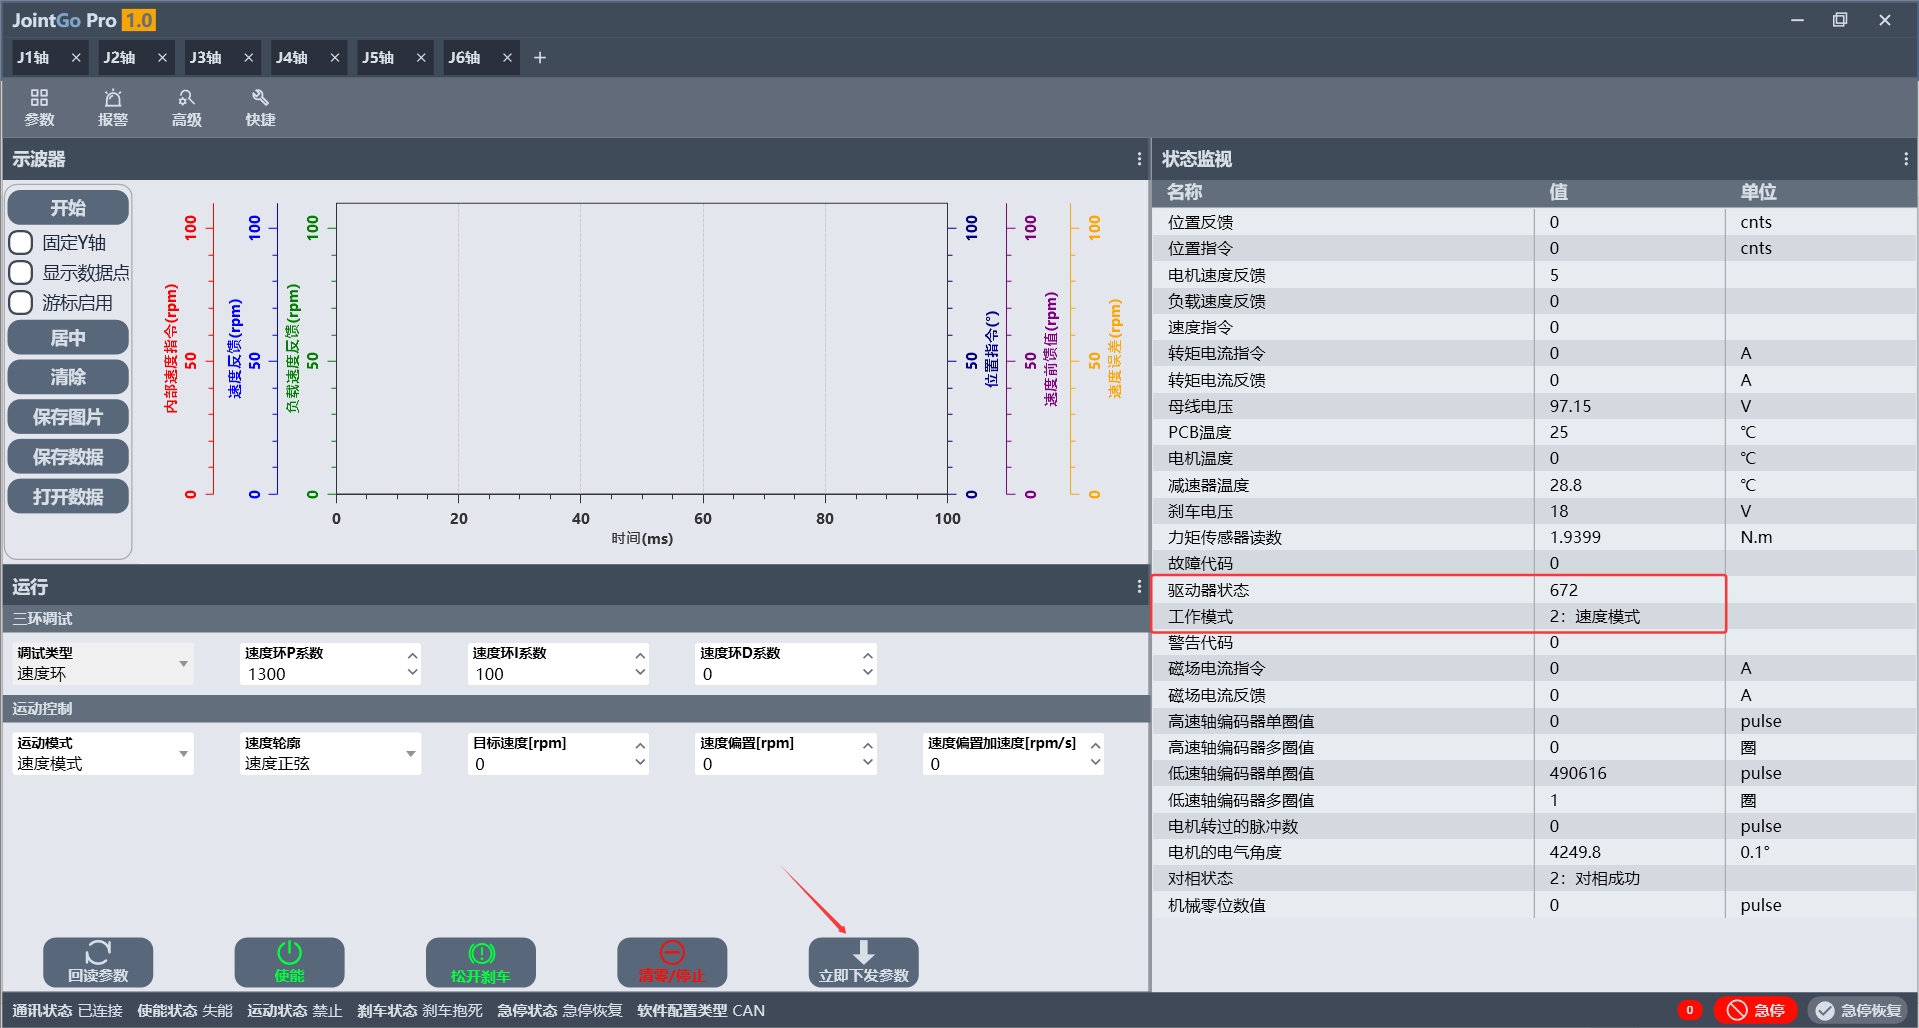Close the J6轴 tab

click(507, 58)
